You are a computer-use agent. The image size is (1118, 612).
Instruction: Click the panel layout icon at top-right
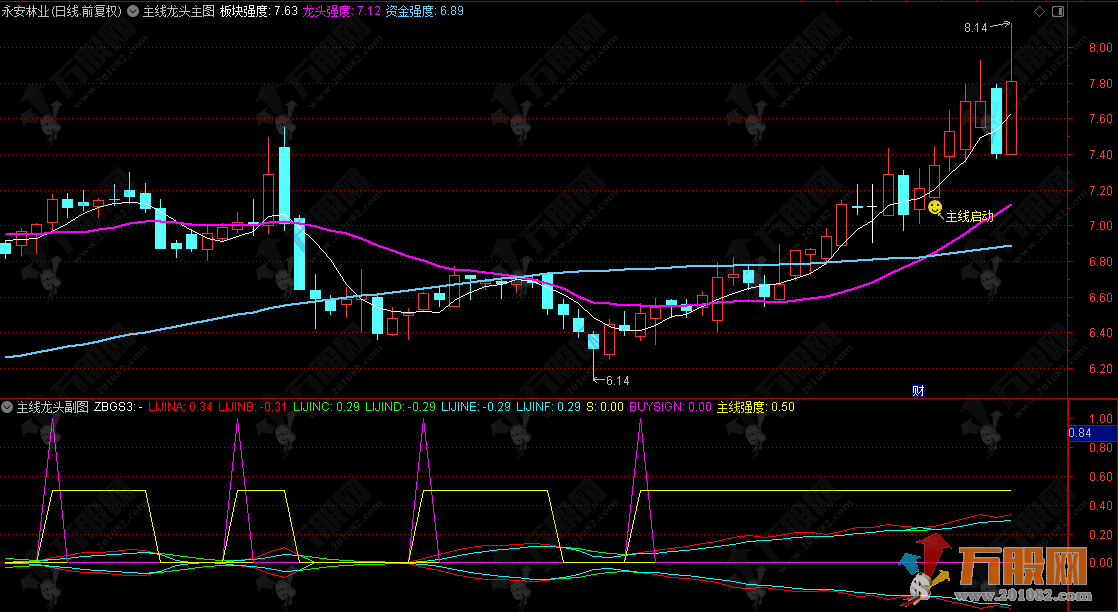click(x=1058, y=12)
